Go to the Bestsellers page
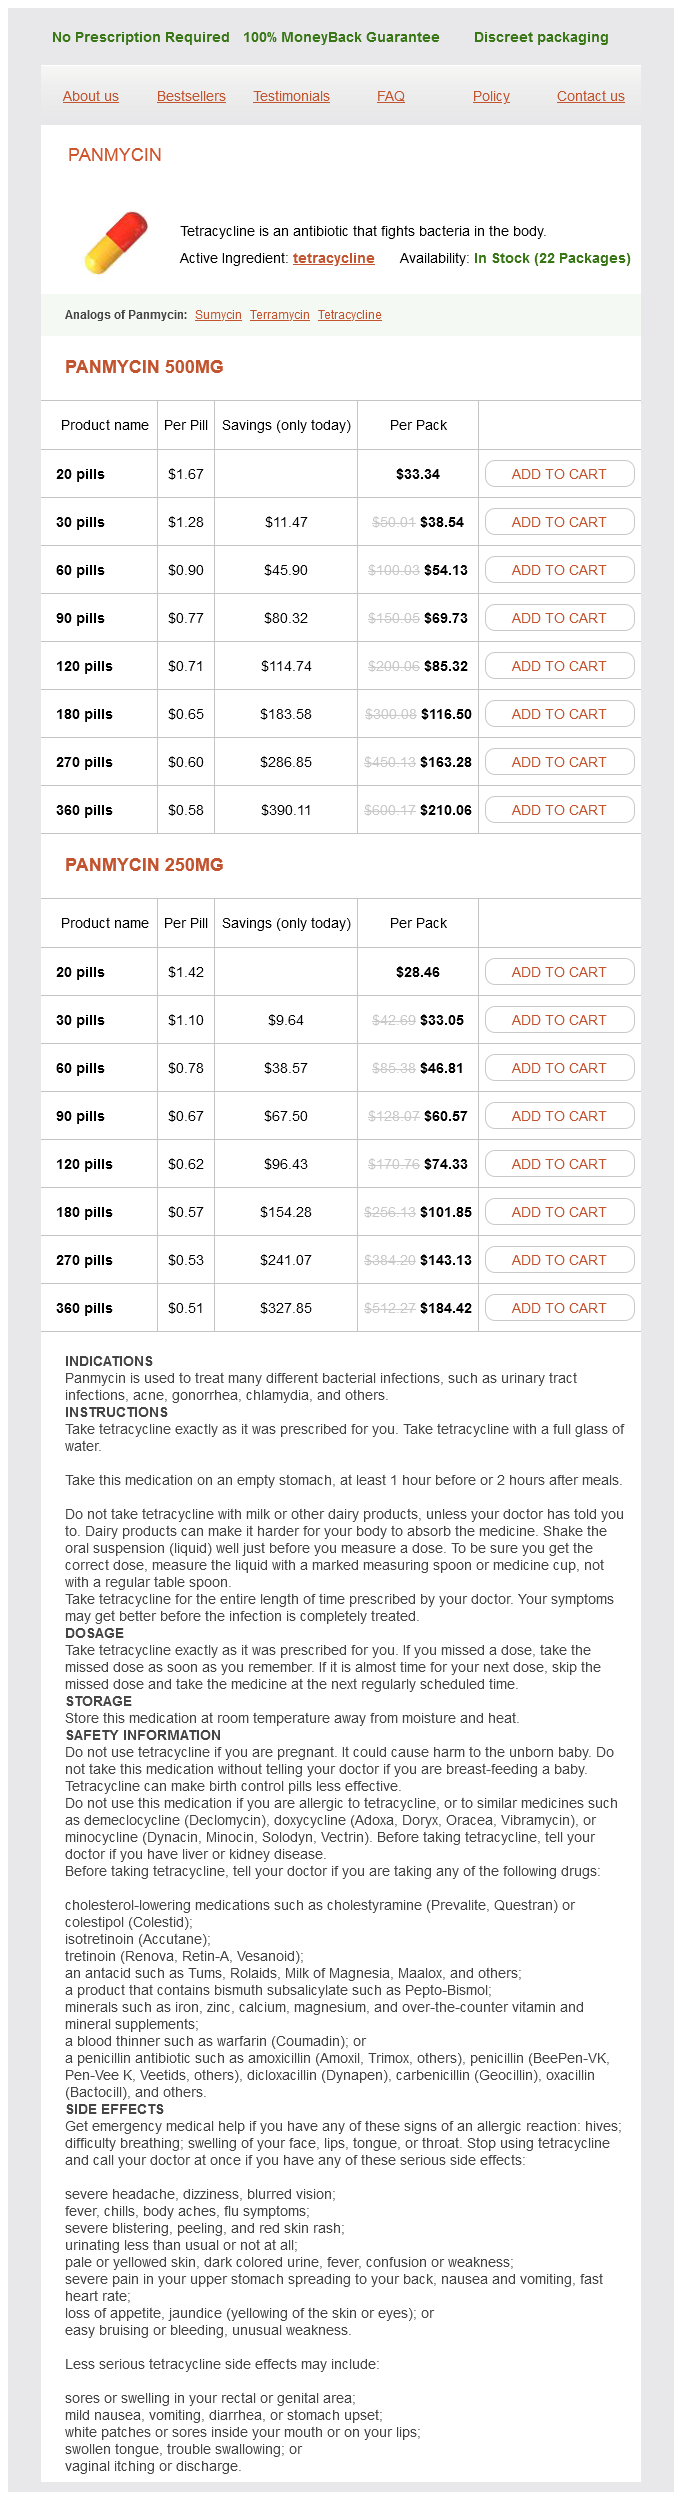This screenshot has width=682, height=2500. point(191,96)
